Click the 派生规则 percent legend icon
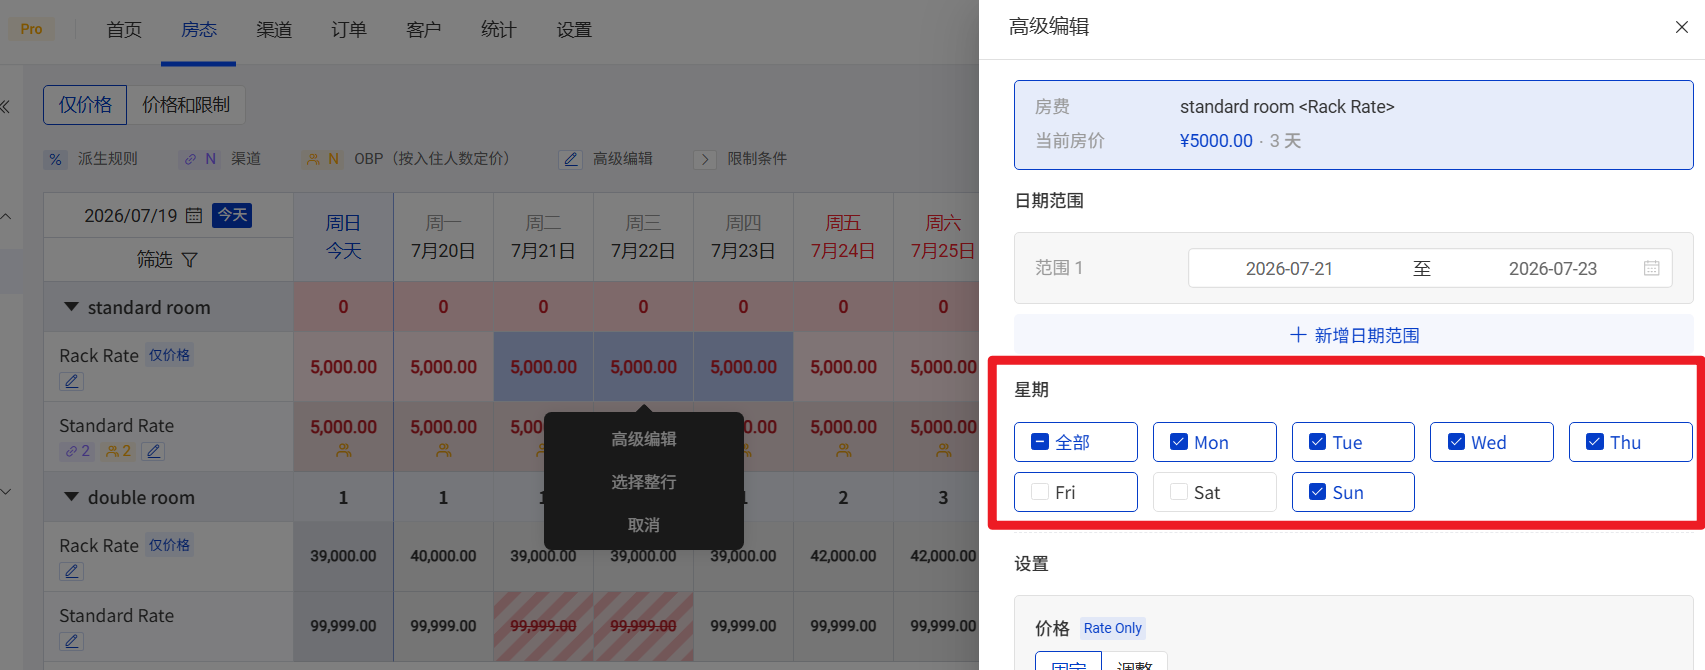The height and width of the screenshot is (670, 1705). click(56, 159)
